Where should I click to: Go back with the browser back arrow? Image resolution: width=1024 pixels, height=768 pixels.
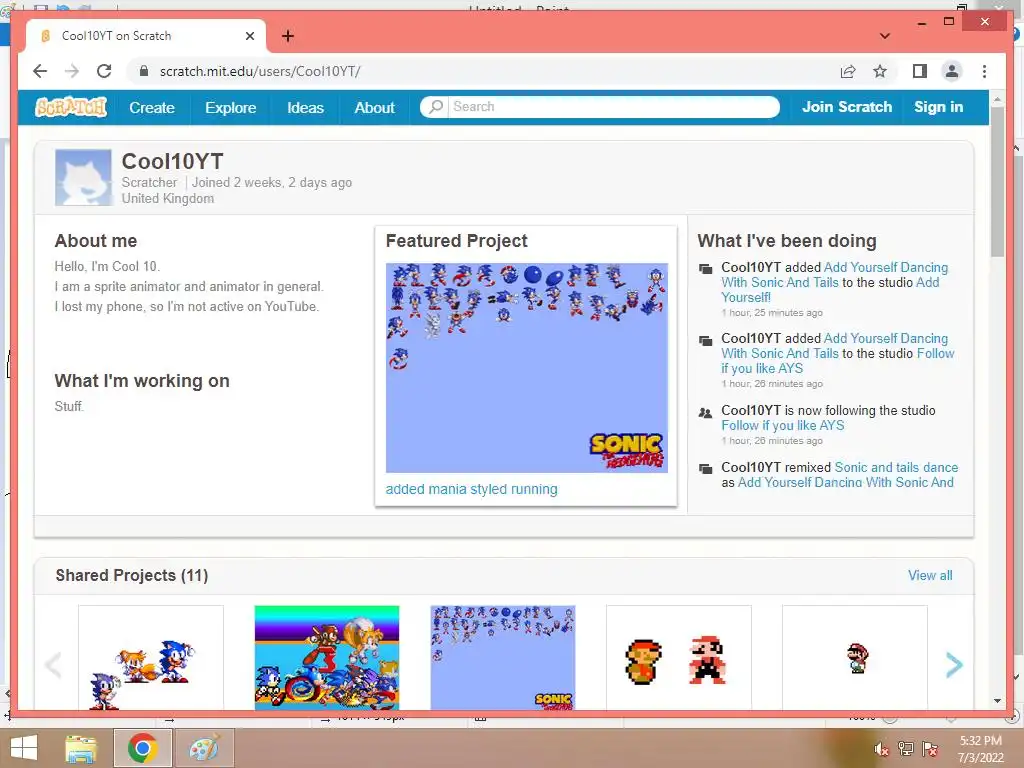coord(40,71)
